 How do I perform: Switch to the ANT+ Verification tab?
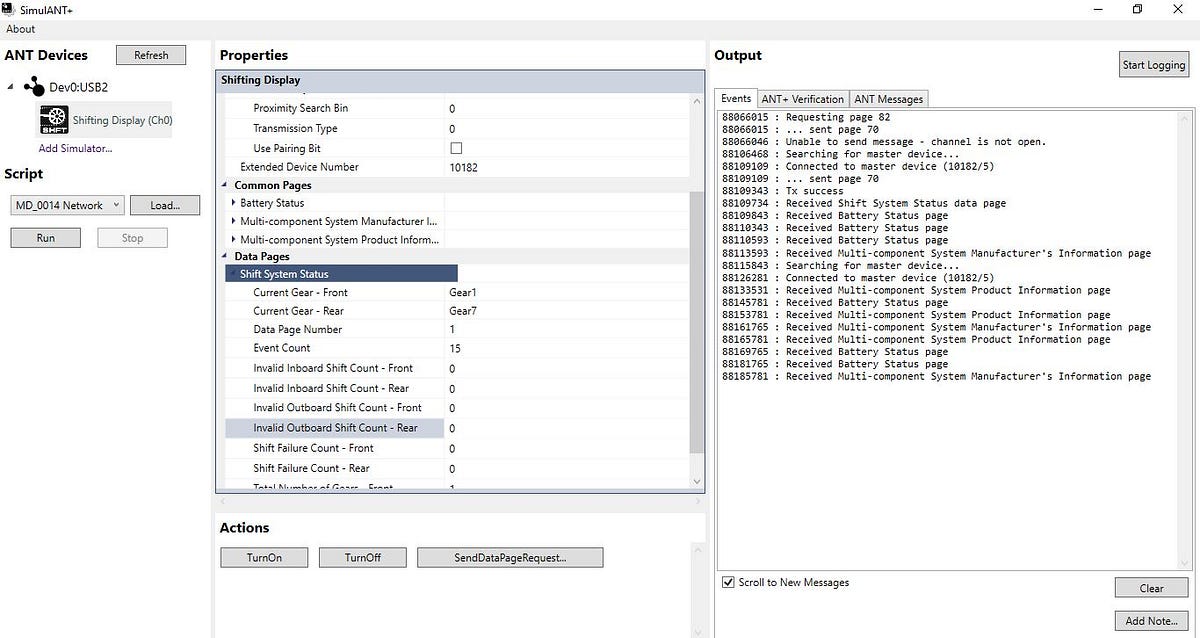click(x=802, y=98)
